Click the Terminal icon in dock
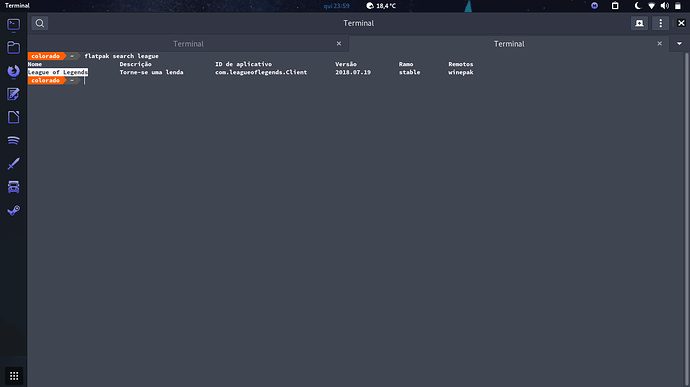690x387 pixels. (x=14, y=24)
